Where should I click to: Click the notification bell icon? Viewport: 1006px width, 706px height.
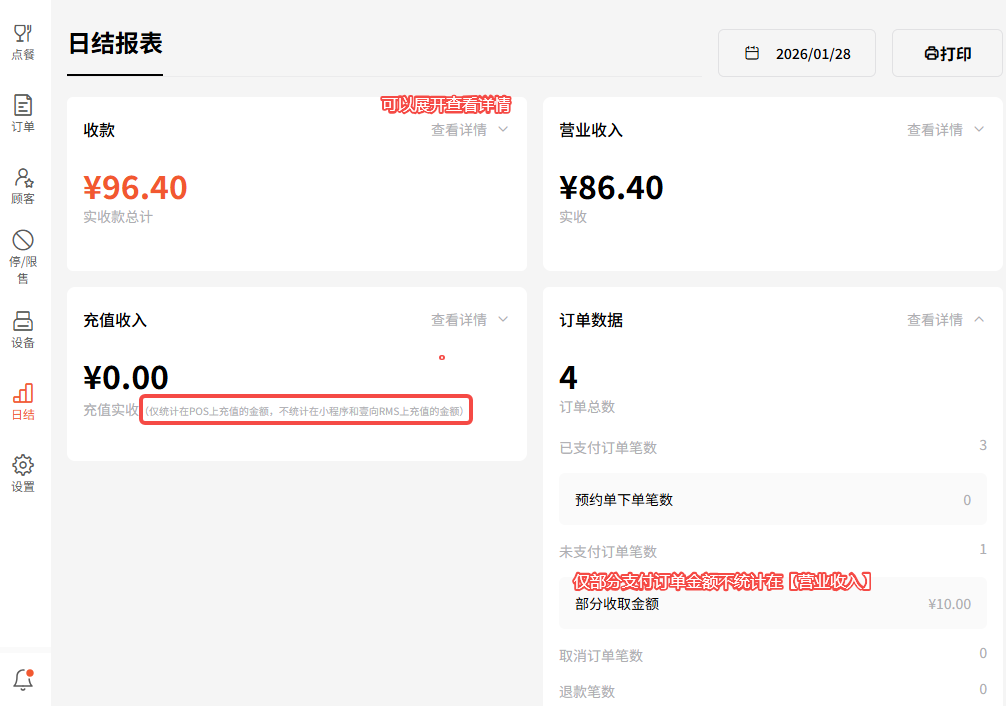pyautogui.click(x=23, y=680)
